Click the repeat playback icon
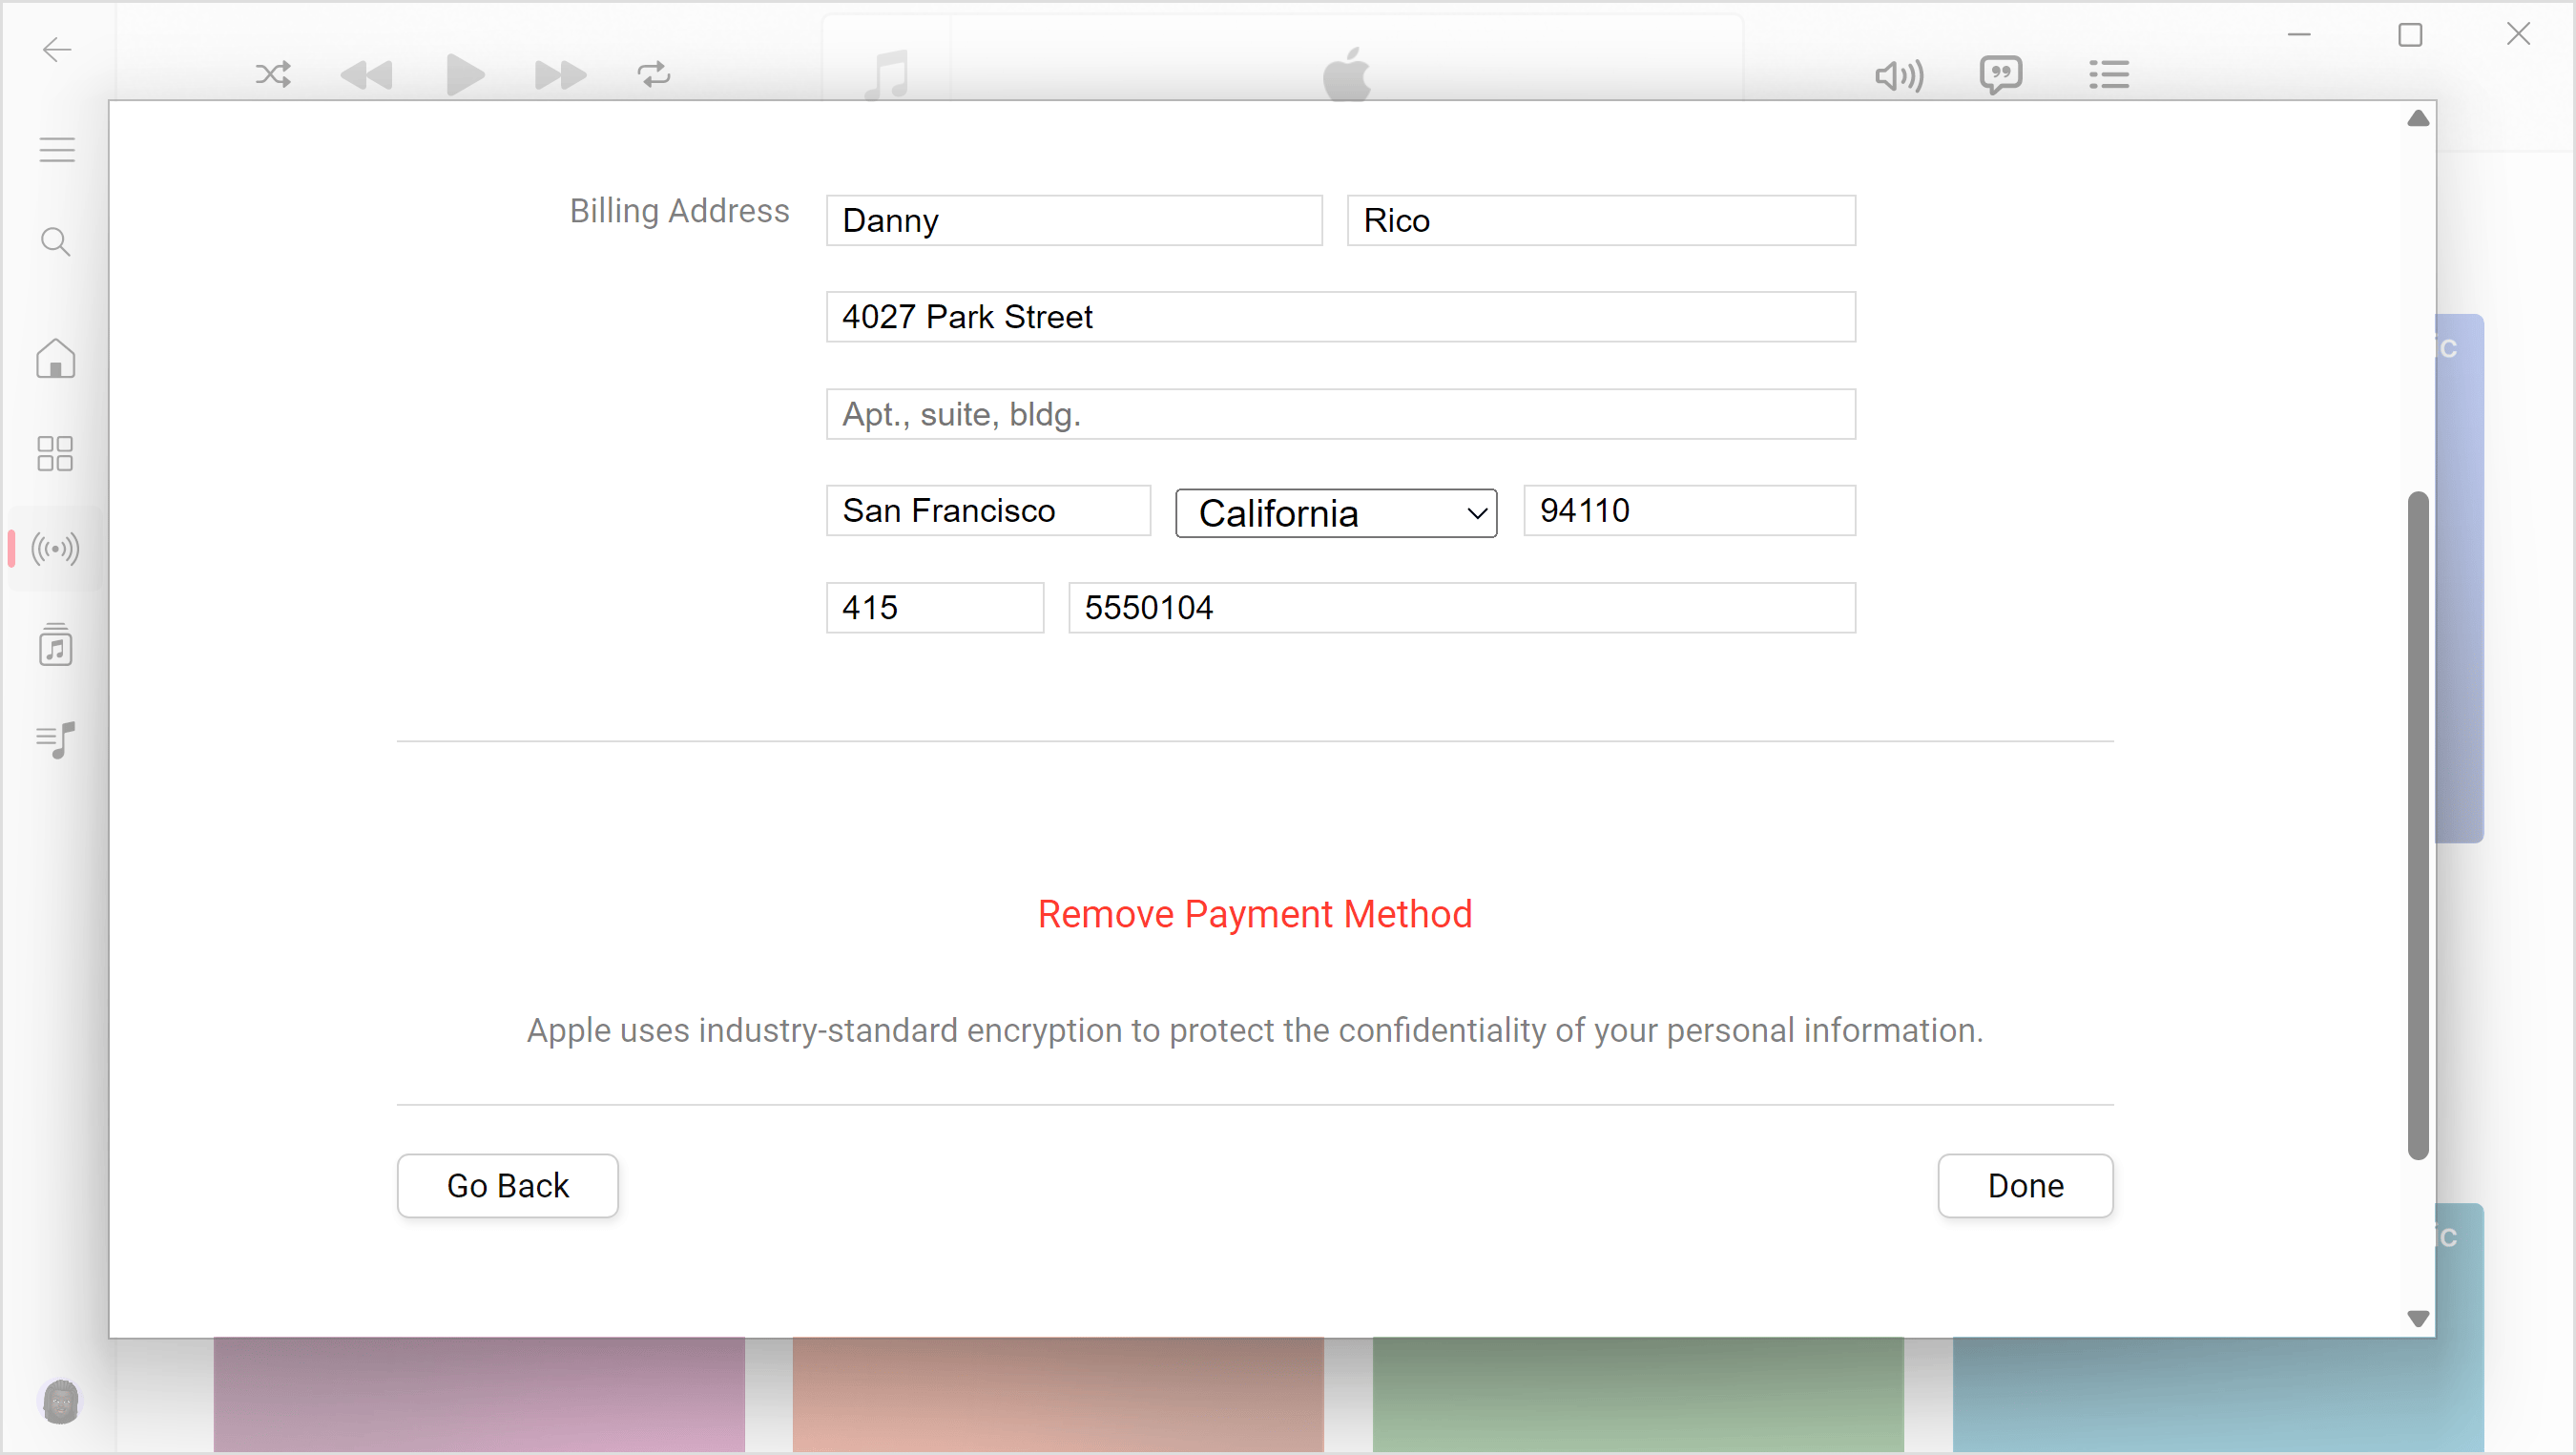 [x=654, y=73]
